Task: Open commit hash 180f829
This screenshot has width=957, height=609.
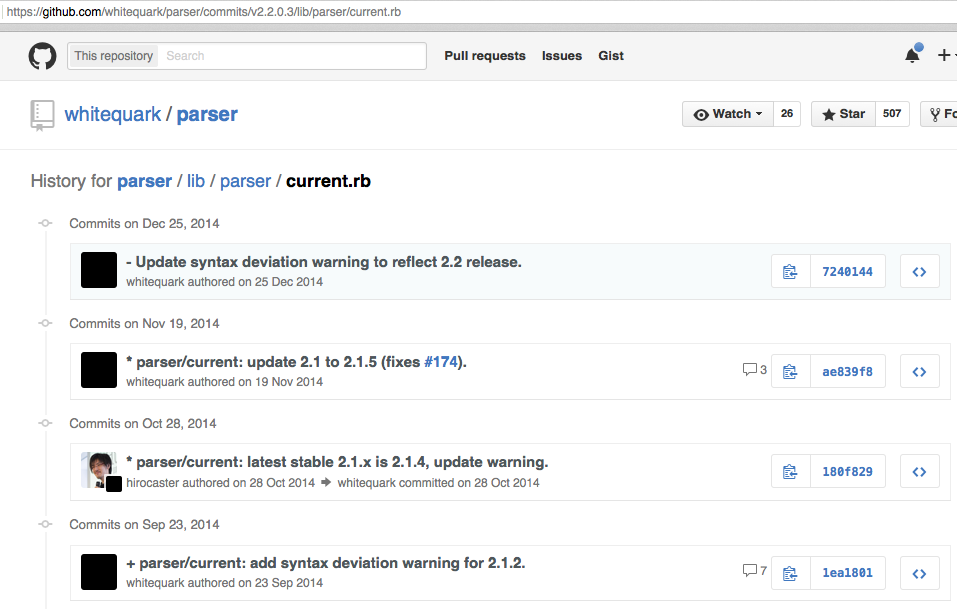Action: coord(847,471)
